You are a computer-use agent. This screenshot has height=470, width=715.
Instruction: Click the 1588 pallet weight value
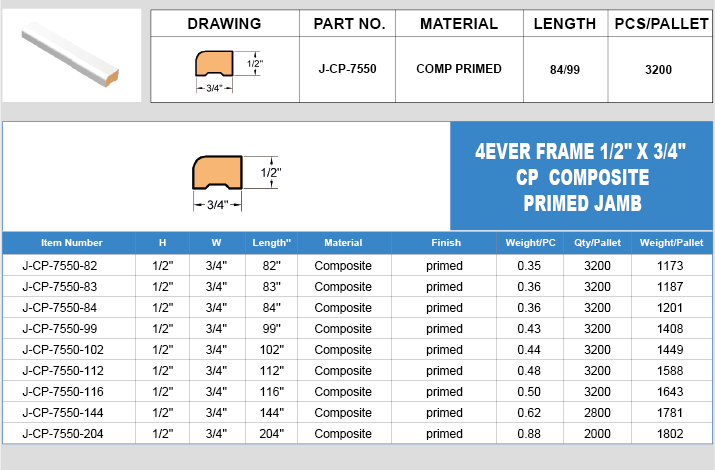coord(670,371)
